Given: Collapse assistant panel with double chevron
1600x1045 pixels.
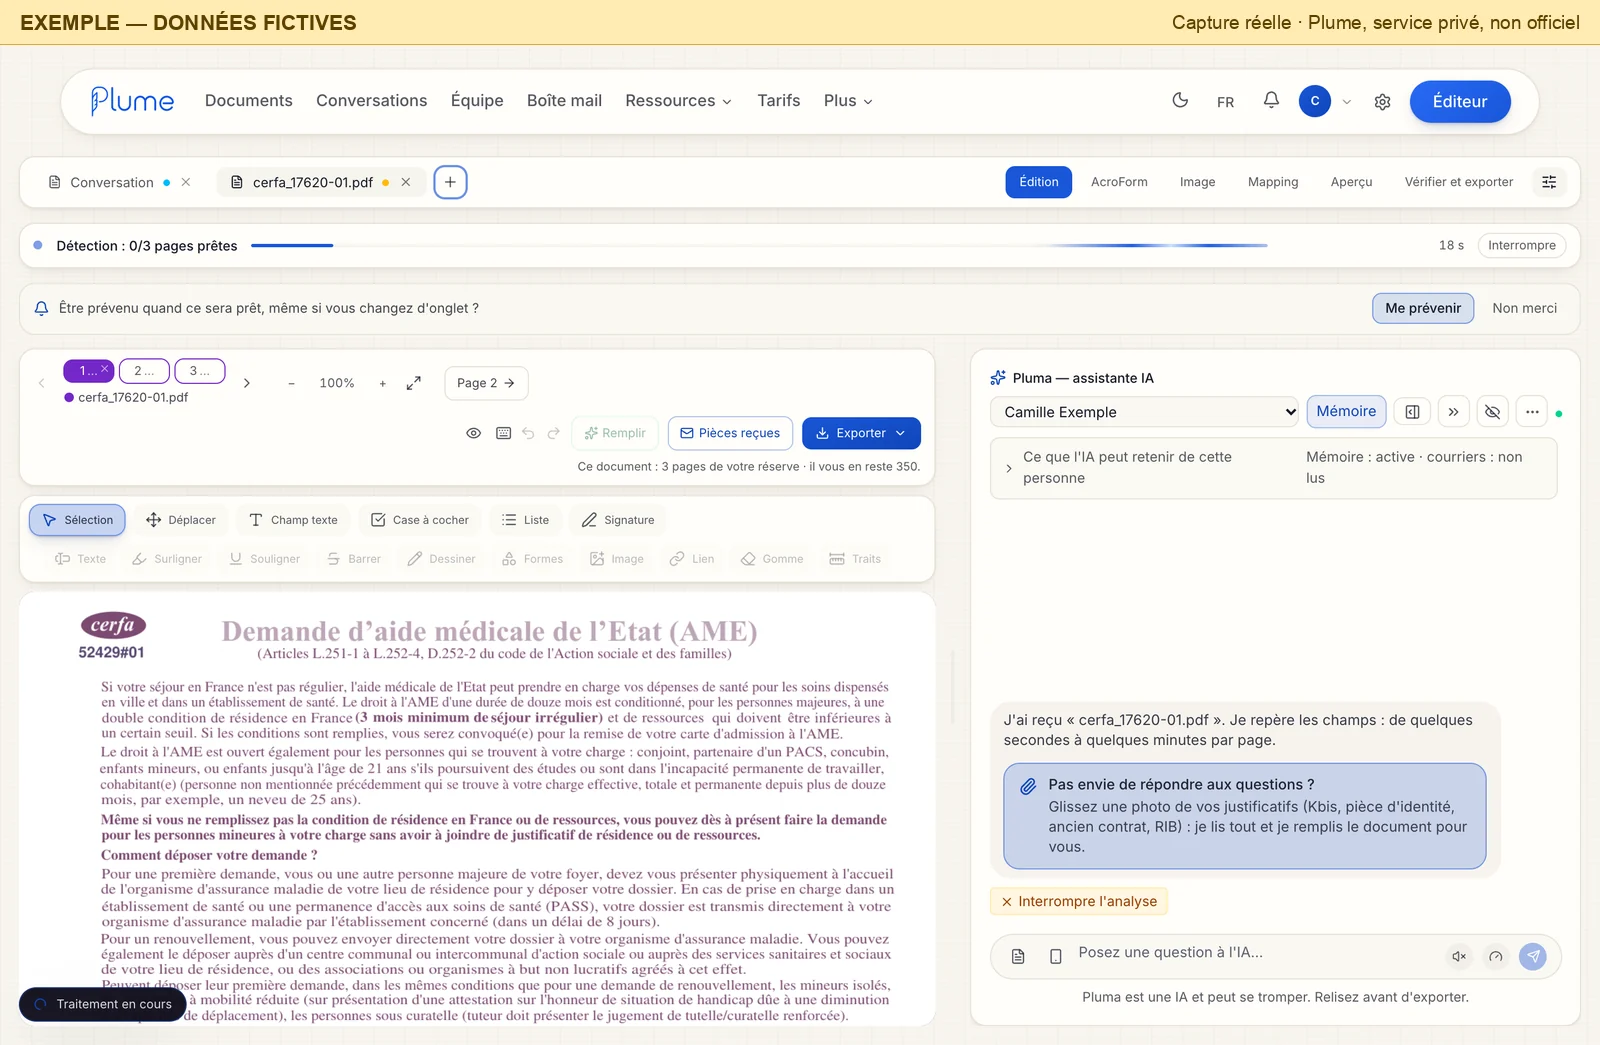Looking at the screenshot, I should (1453, 412).
